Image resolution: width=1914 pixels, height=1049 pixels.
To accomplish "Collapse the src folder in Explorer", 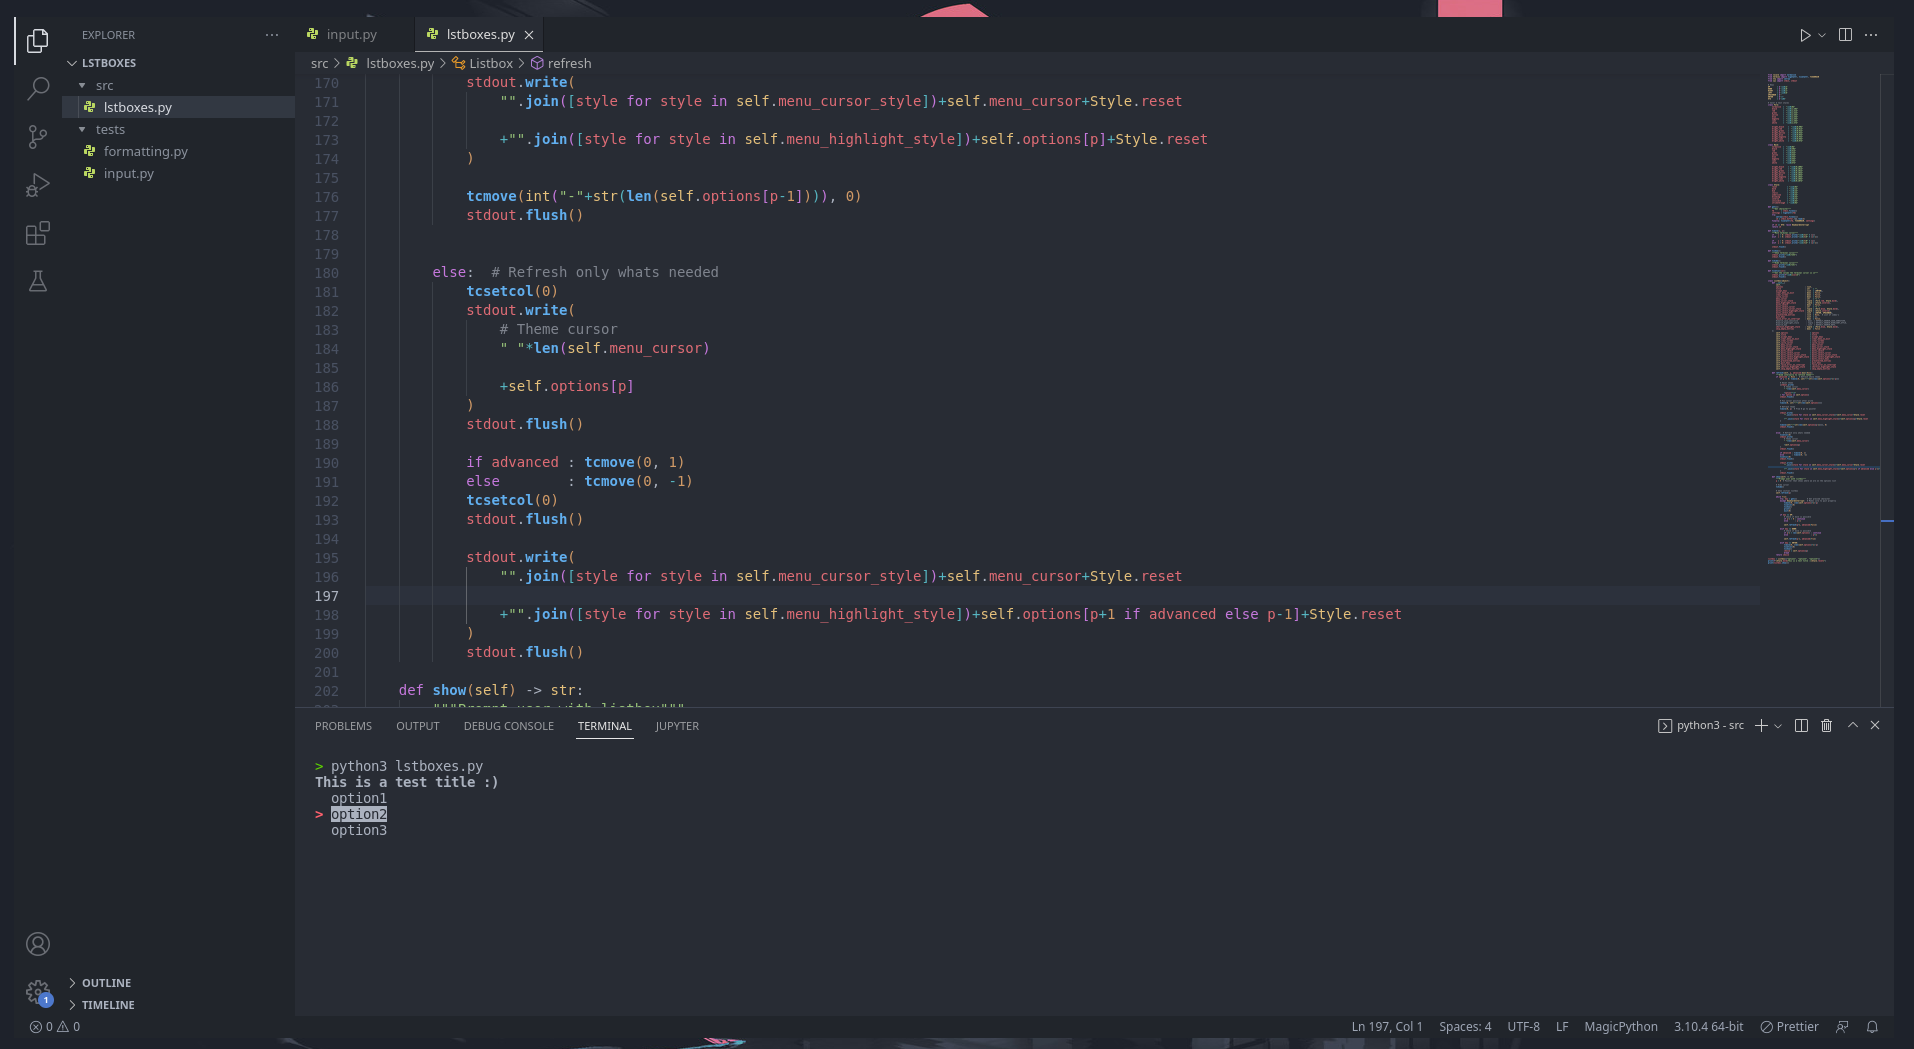I will click(105, 86).
